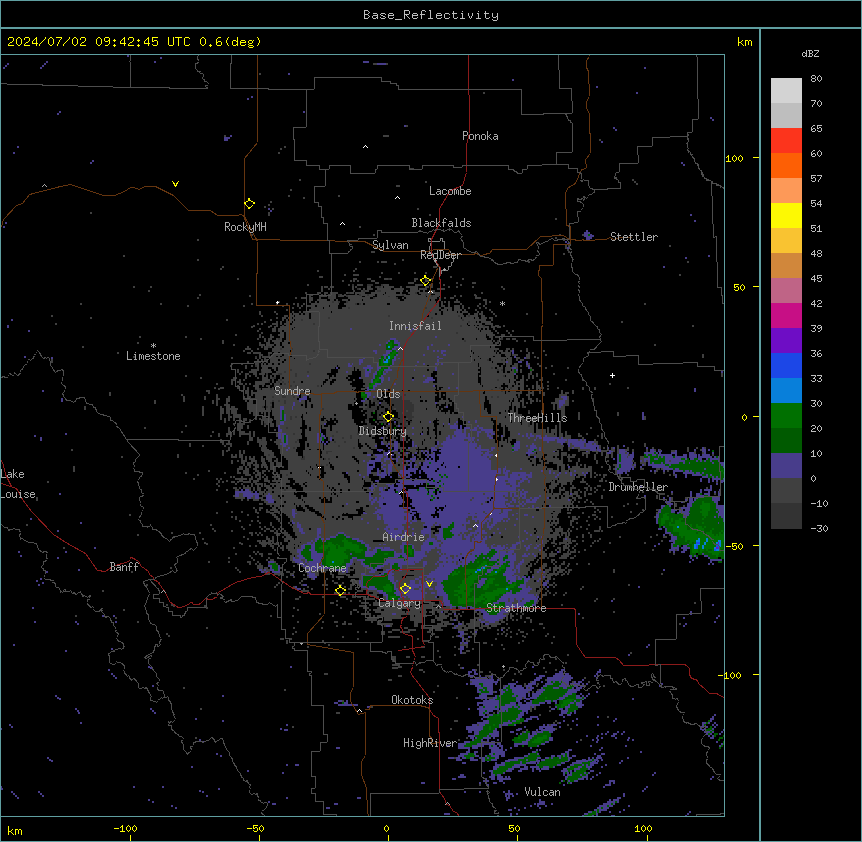Click the -30 value on the dBZ scale
Viewport: 862px width, 842px height.
pos(819,528)
